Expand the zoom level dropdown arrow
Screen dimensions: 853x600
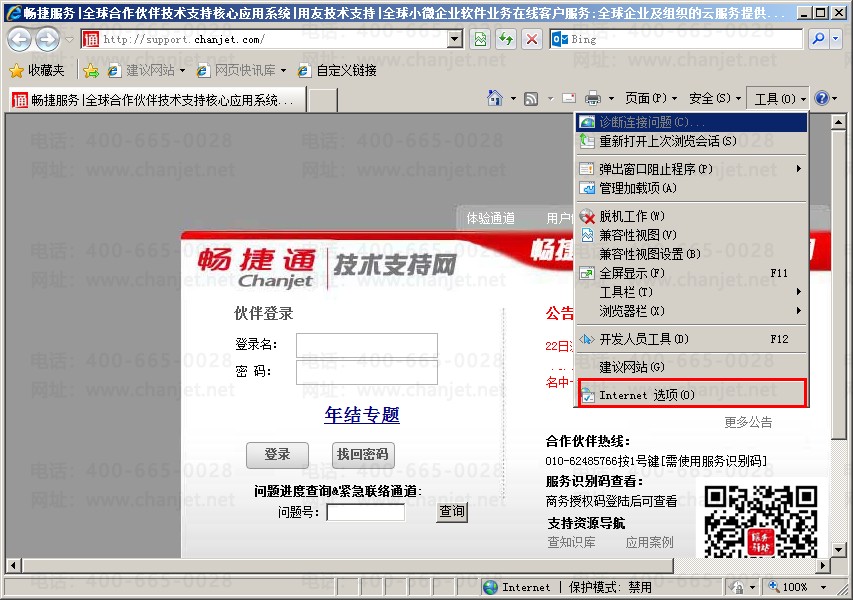[x=823, y=587]
